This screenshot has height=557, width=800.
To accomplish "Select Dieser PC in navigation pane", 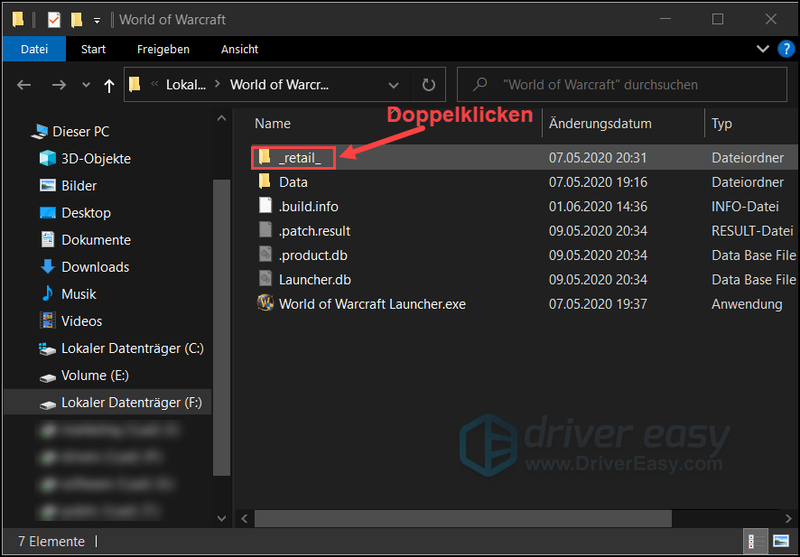I will (81, 132).
